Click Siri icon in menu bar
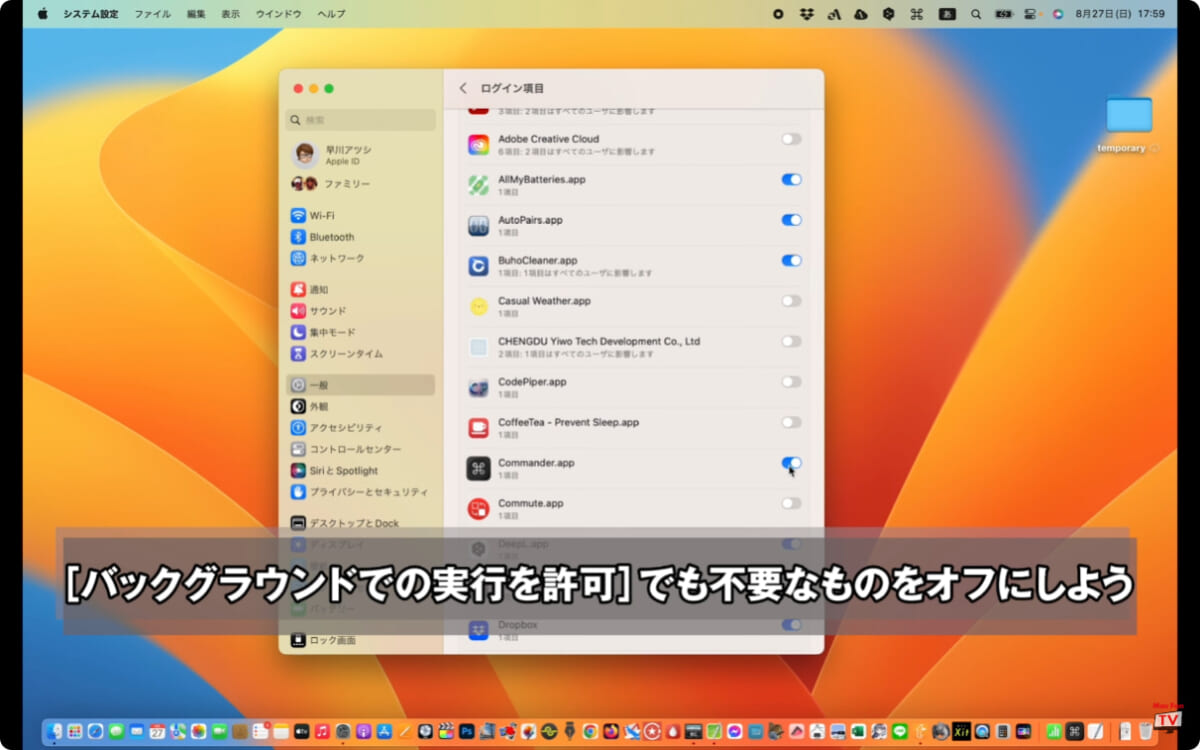 tap(1058, 14)
